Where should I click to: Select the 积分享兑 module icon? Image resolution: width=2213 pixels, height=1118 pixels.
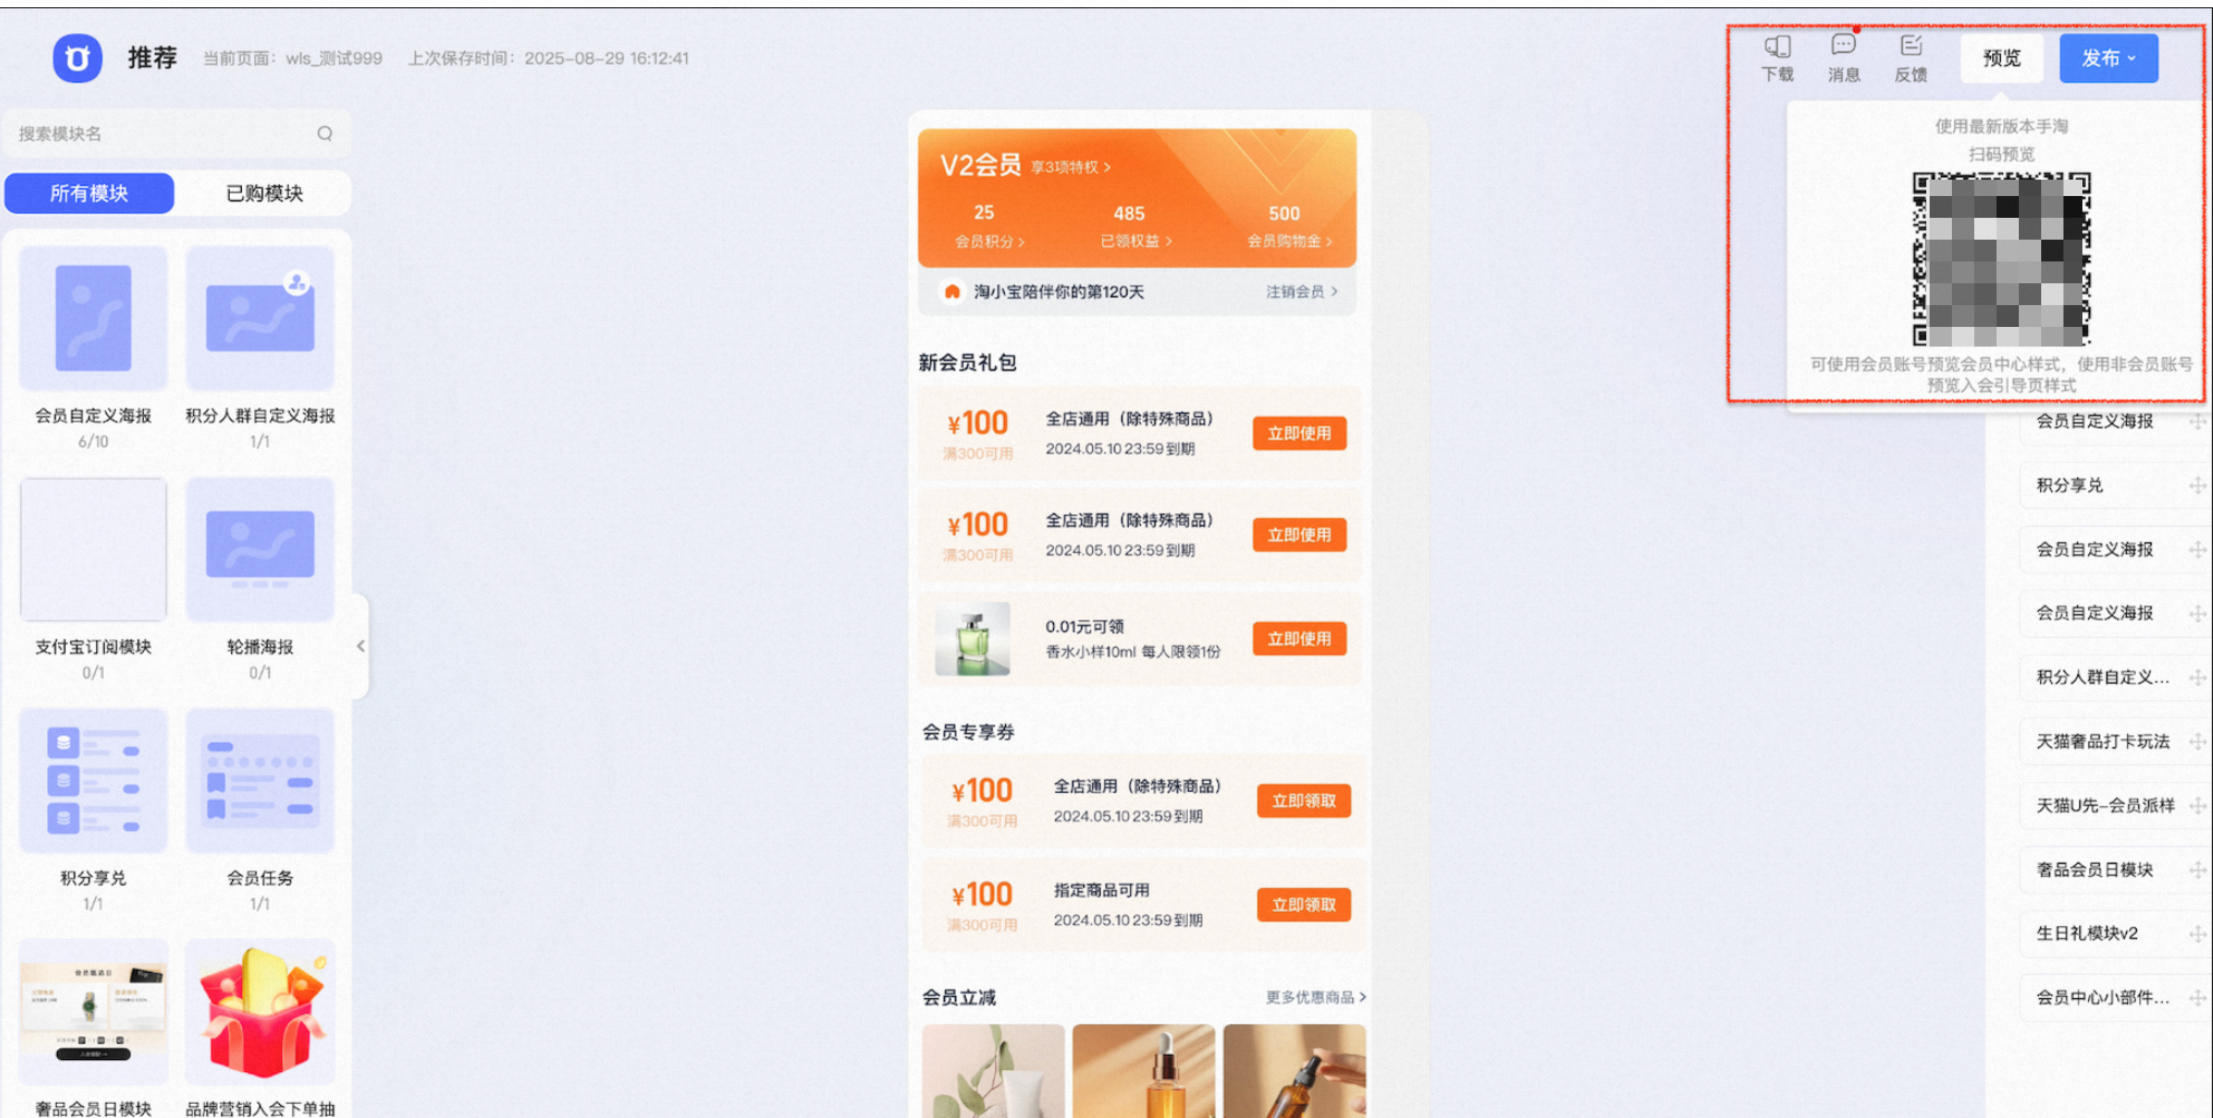click(x=93, y=780)
